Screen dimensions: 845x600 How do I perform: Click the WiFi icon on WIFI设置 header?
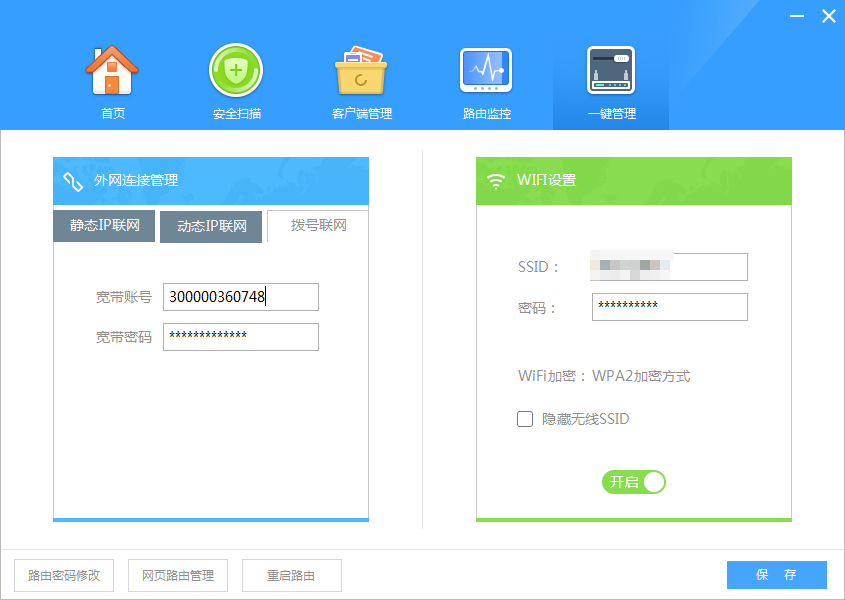tap(496, 181)
